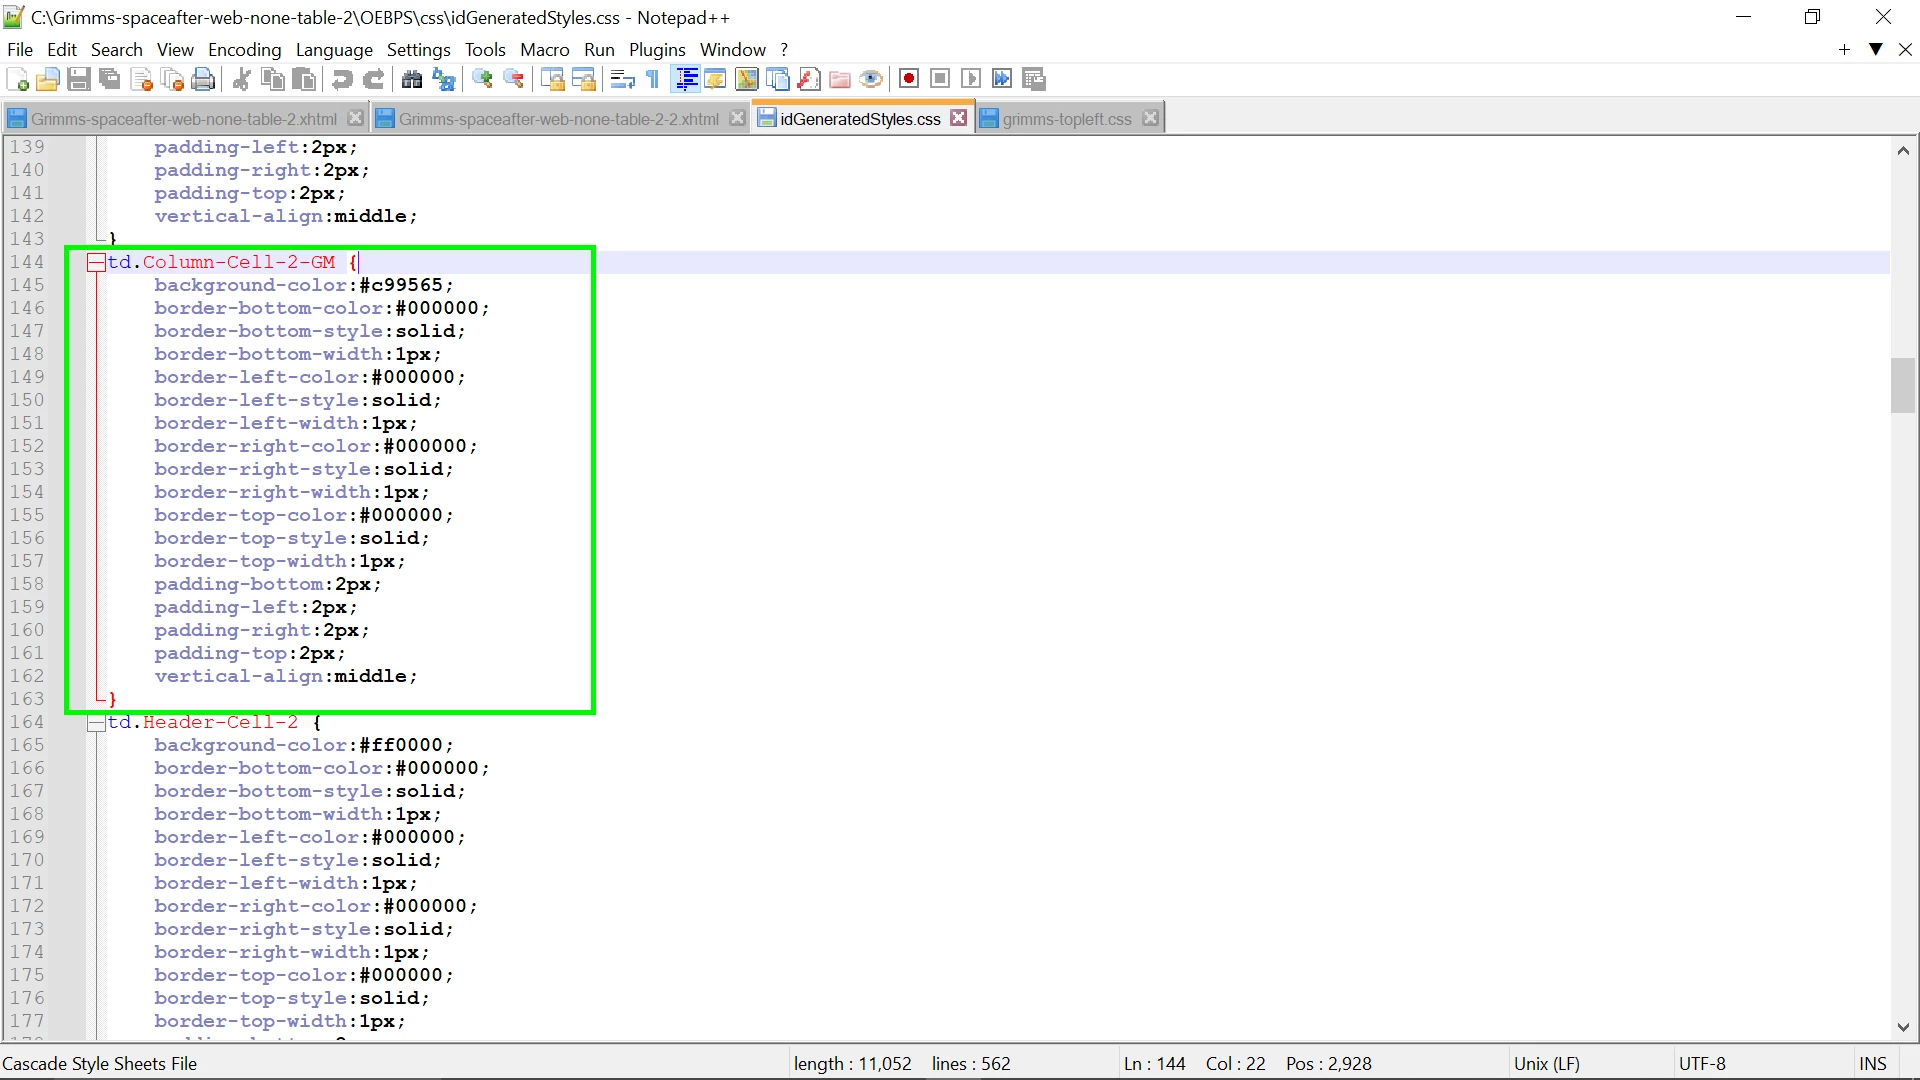Click the UTF-8 encoding status field

pos(1702,1064)
